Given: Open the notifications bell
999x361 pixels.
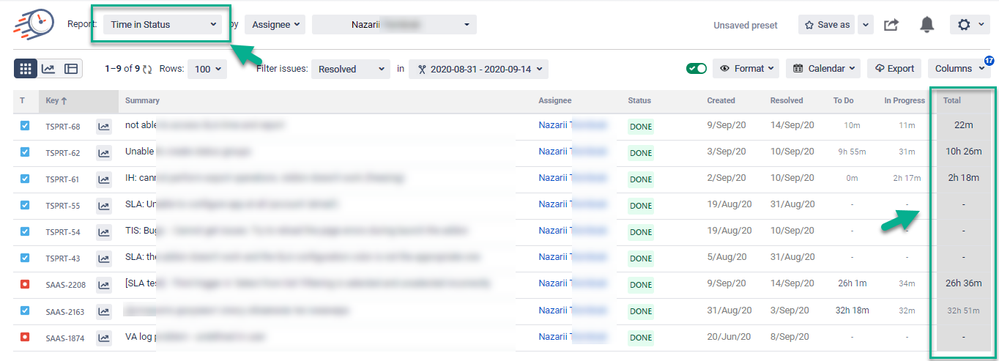Looking at the screenshot, I should click(927, 25).
